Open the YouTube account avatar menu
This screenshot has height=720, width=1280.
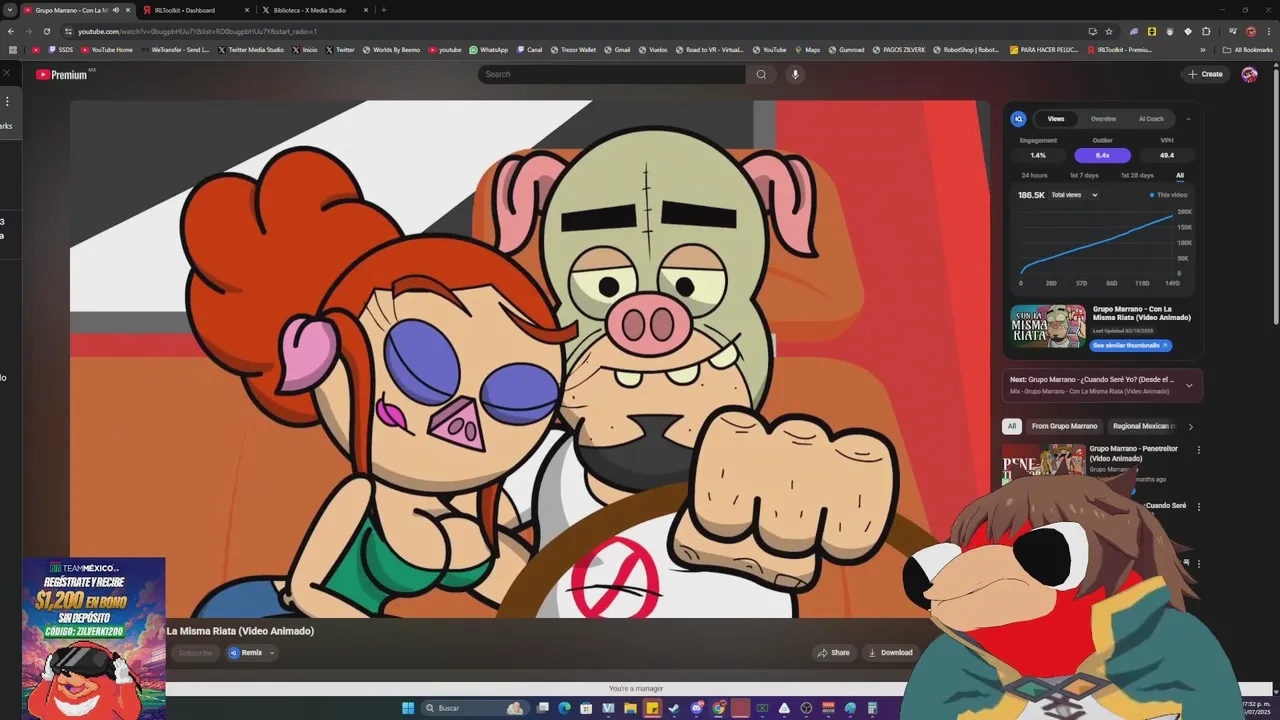tap(1249, 74)
